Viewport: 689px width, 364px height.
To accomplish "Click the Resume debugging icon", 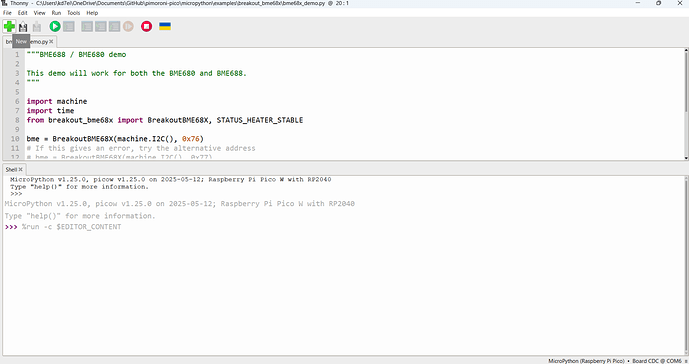I will click(x=128, y=26).
